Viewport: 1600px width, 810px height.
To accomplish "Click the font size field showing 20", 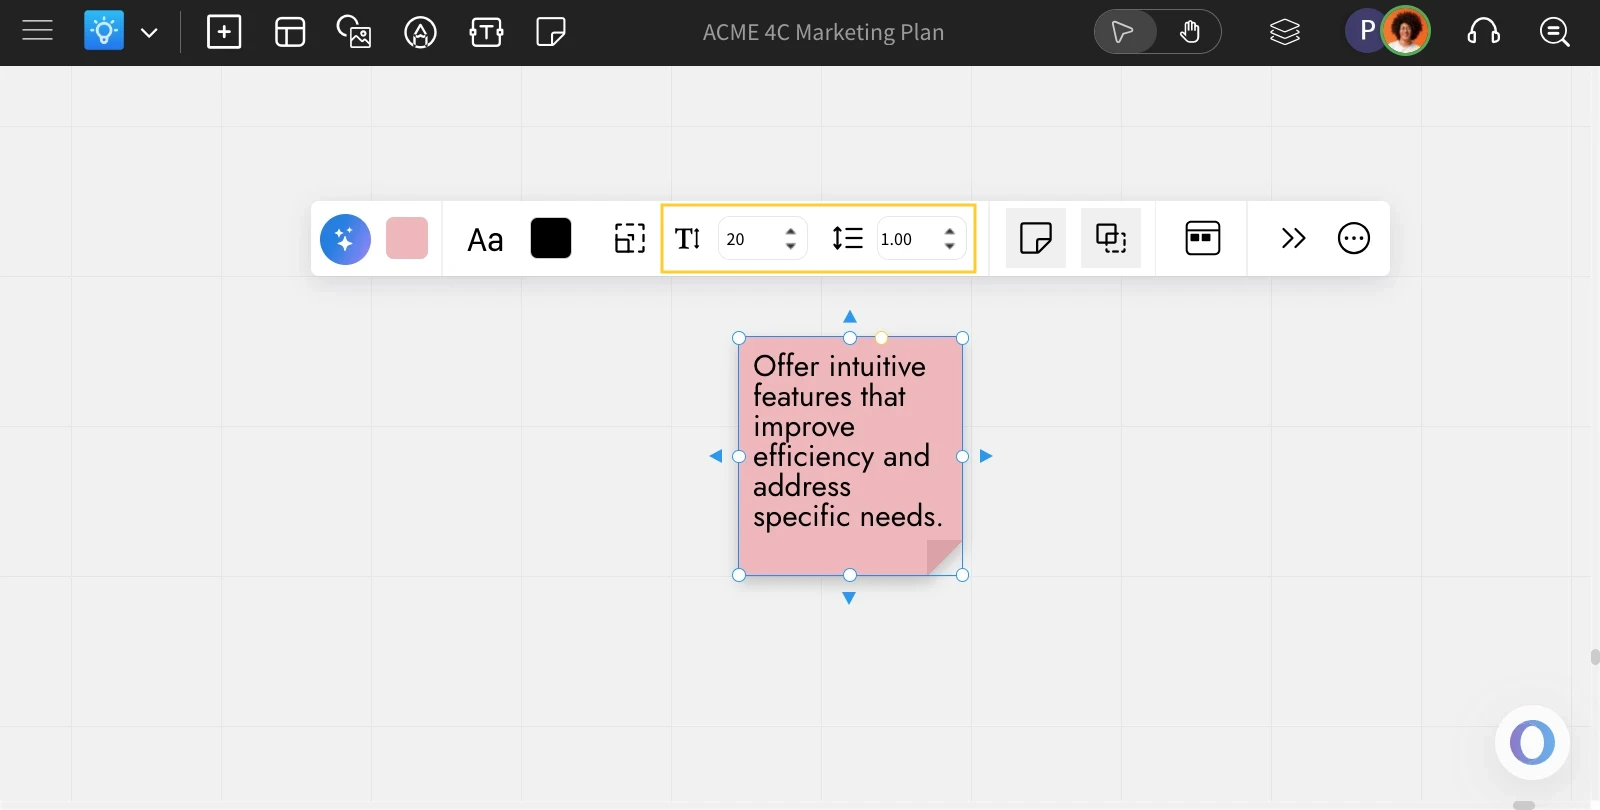I will click(x=749, y=239).
